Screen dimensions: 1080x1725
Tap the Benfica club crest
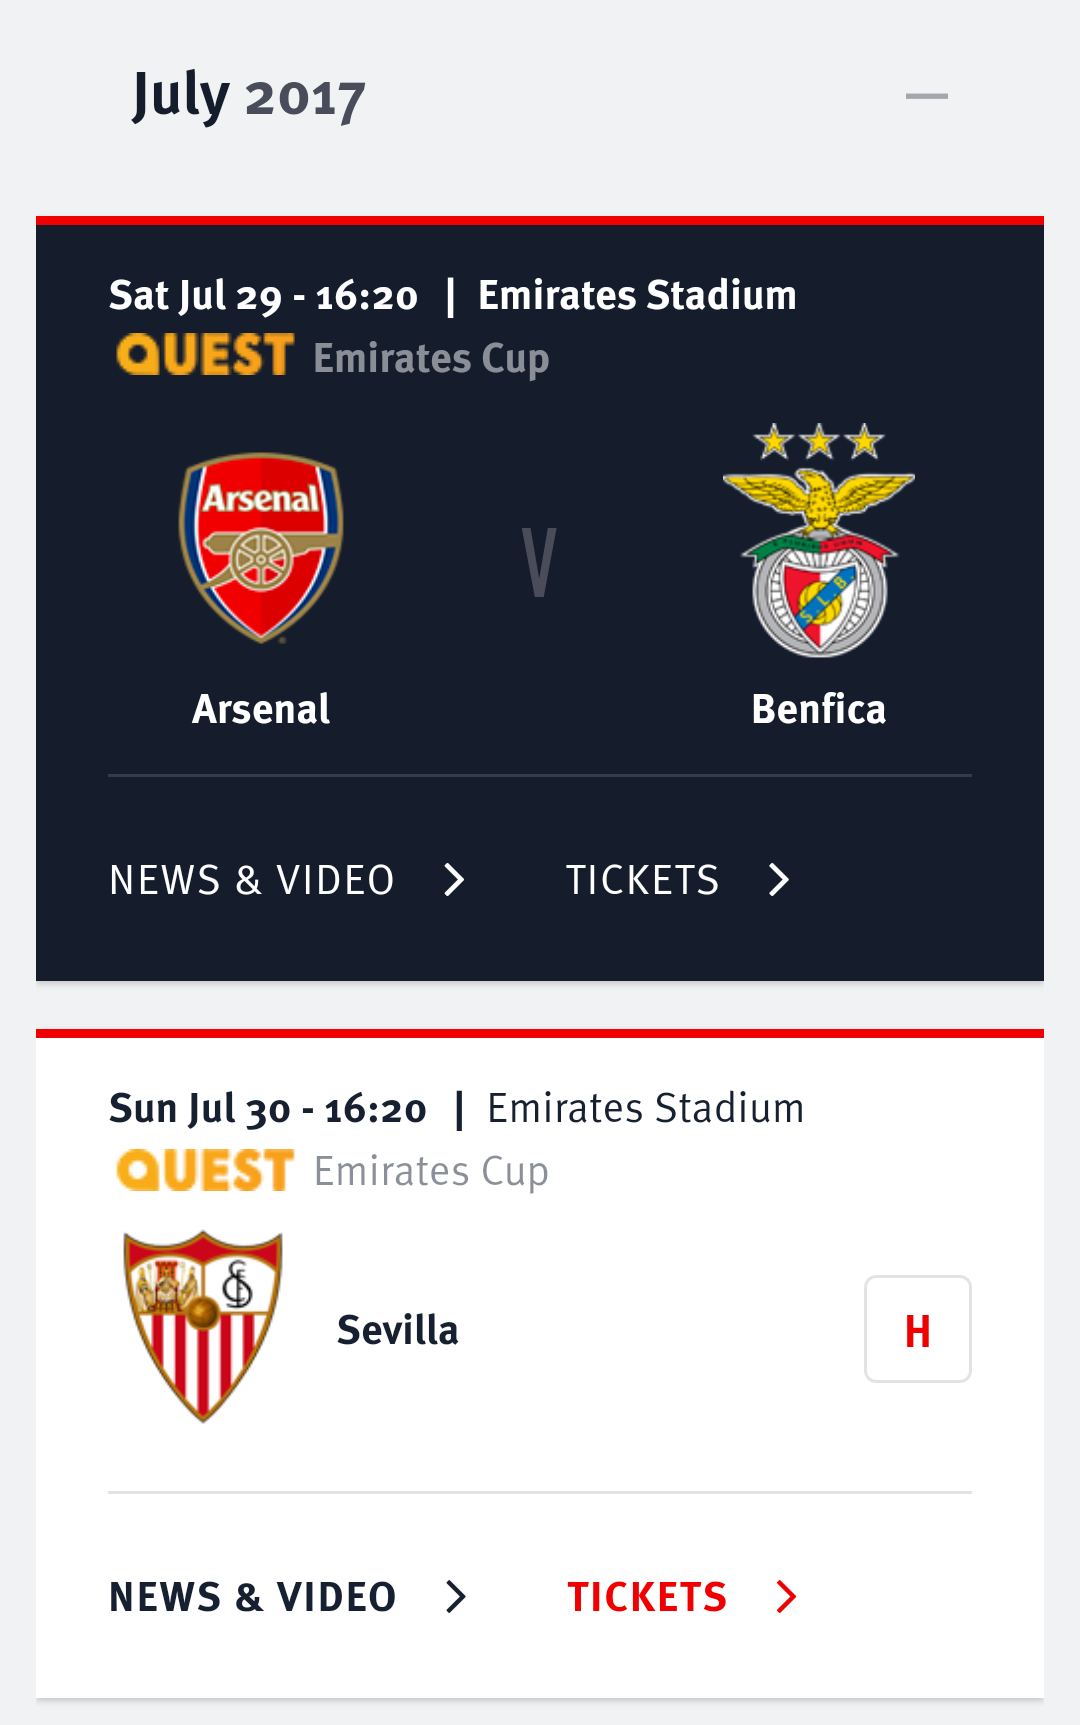click(x=819, y=542)
